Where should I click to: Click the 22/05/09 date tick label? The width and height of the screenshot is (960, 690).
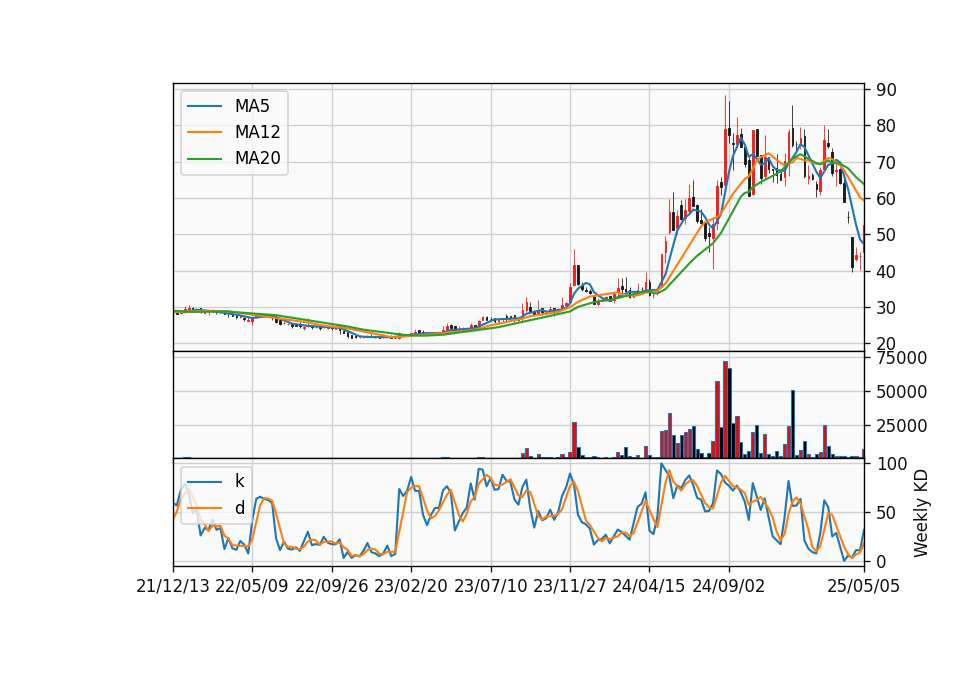(x=252, y=587)
